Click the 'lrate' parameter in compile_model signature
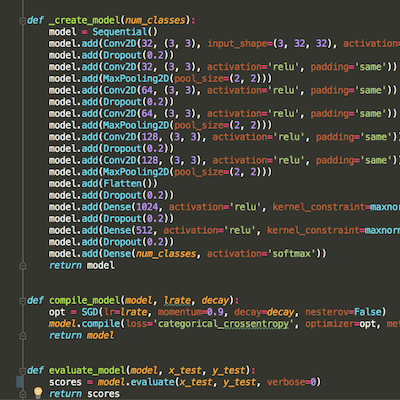 (x=177, y=300)
